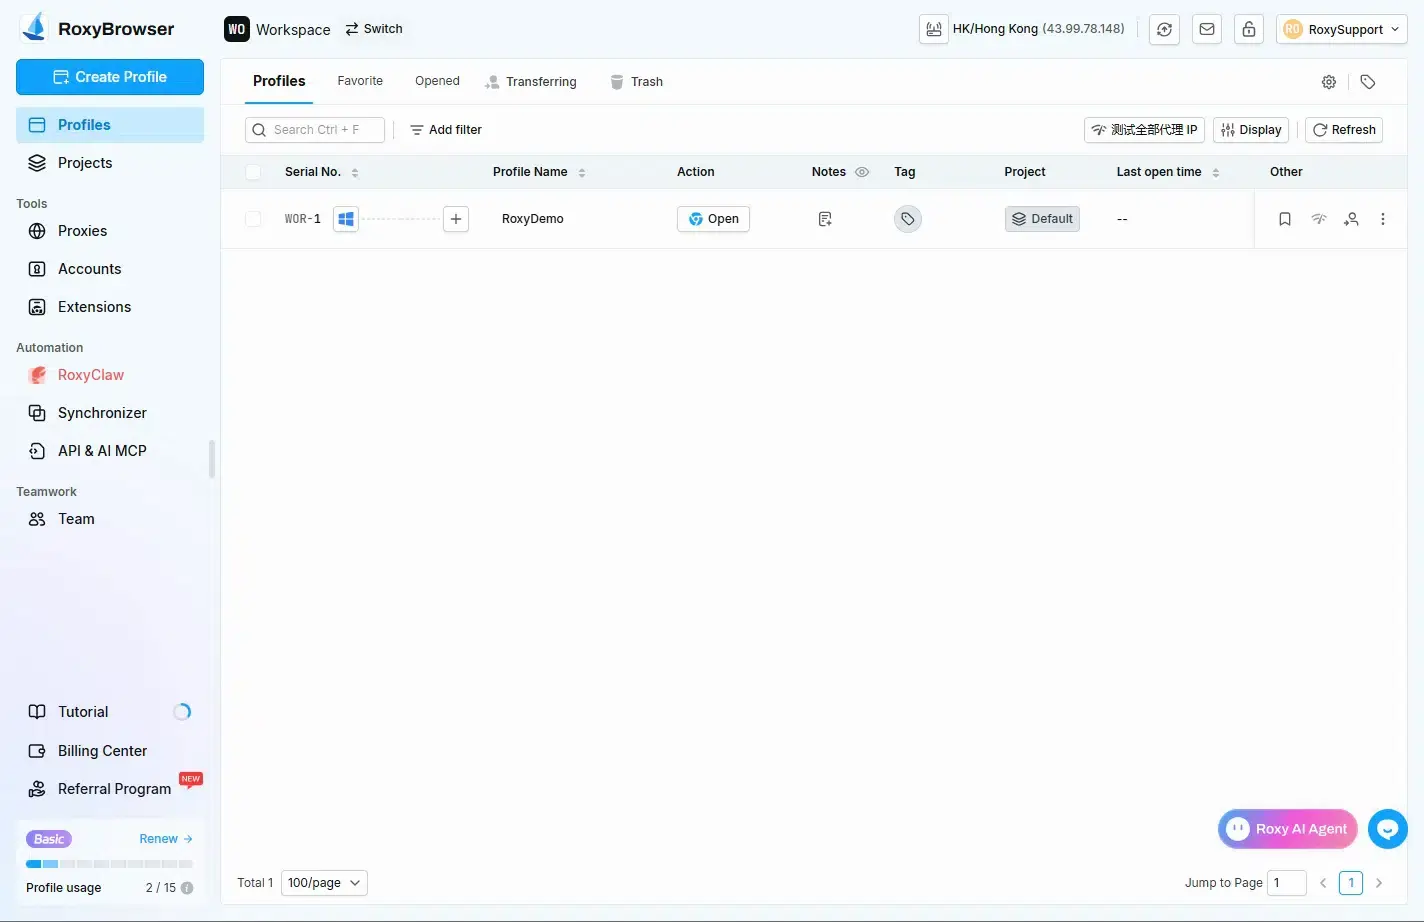Click the Create Profile button
This screenshot has height=922, width=1424.
[x=110, y=77]
